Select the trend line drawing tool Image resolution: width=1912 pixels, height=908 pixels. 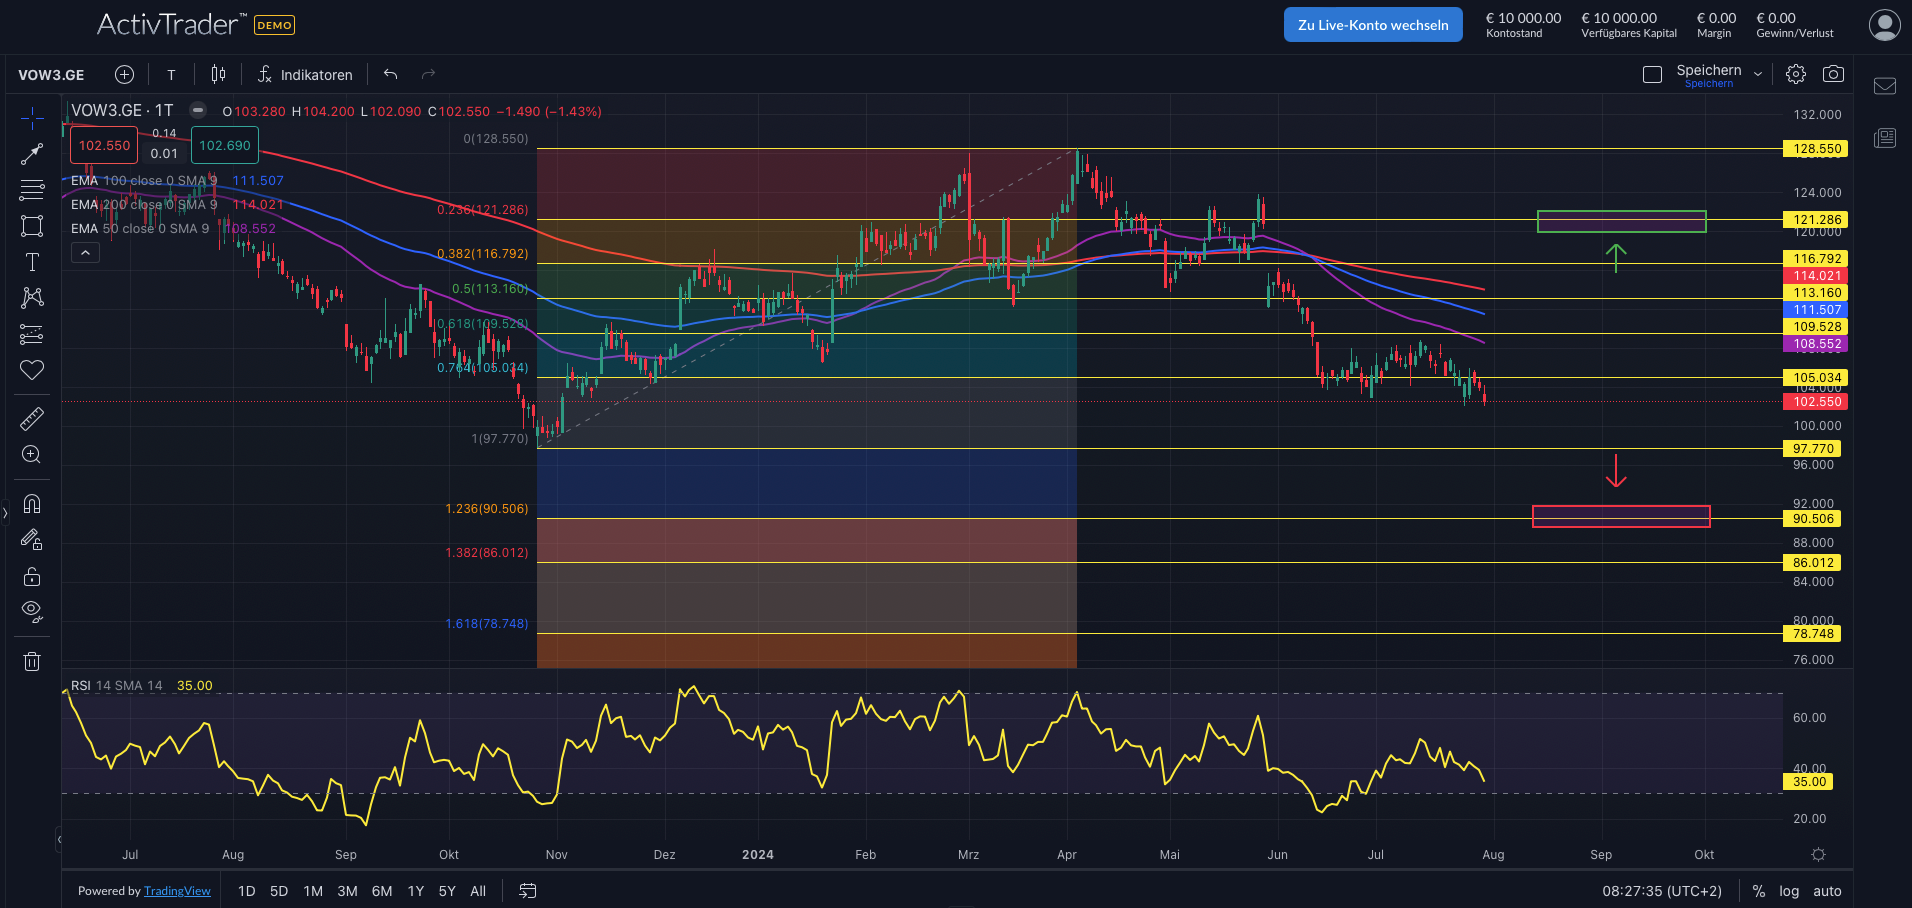(x=32, y=153)
